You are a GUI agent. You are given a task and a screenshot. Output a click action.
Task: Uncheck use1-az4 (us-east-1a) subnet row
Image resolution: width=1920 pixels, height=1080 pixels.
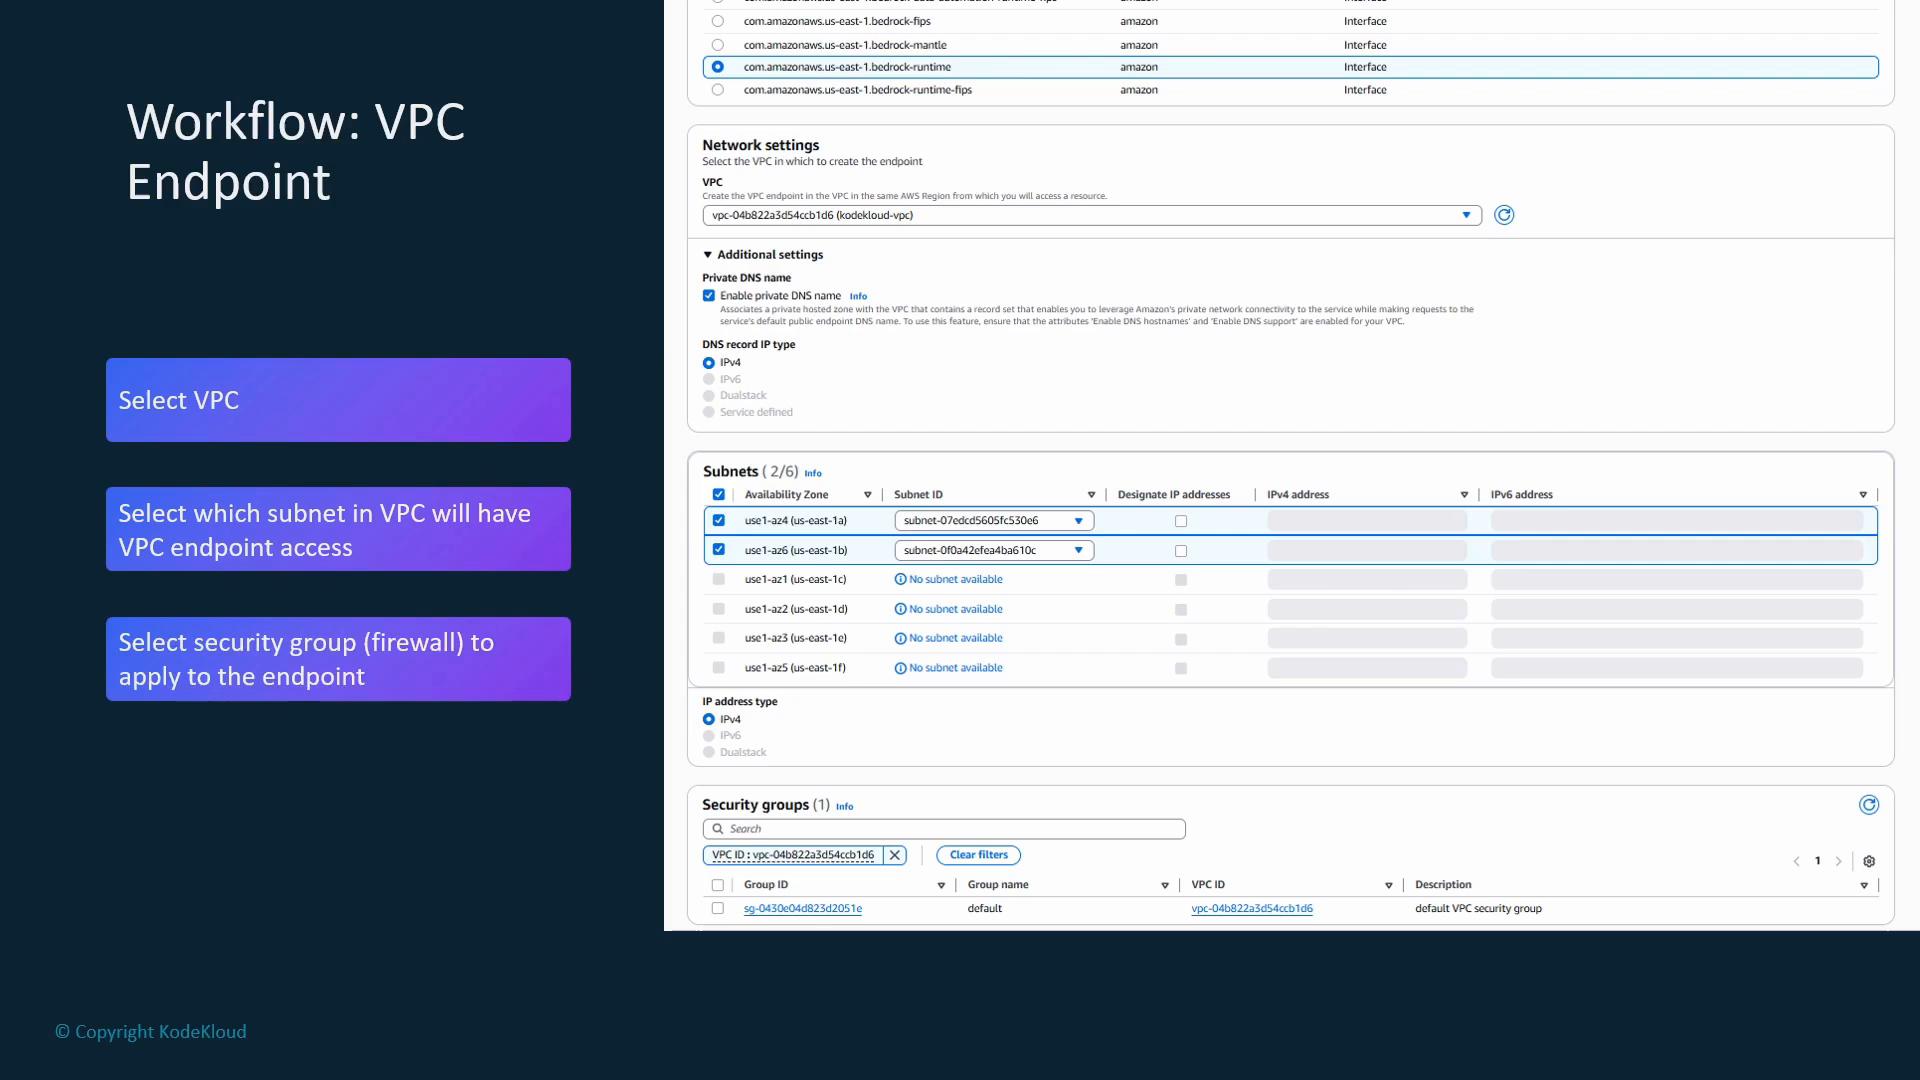pos(718,520)
